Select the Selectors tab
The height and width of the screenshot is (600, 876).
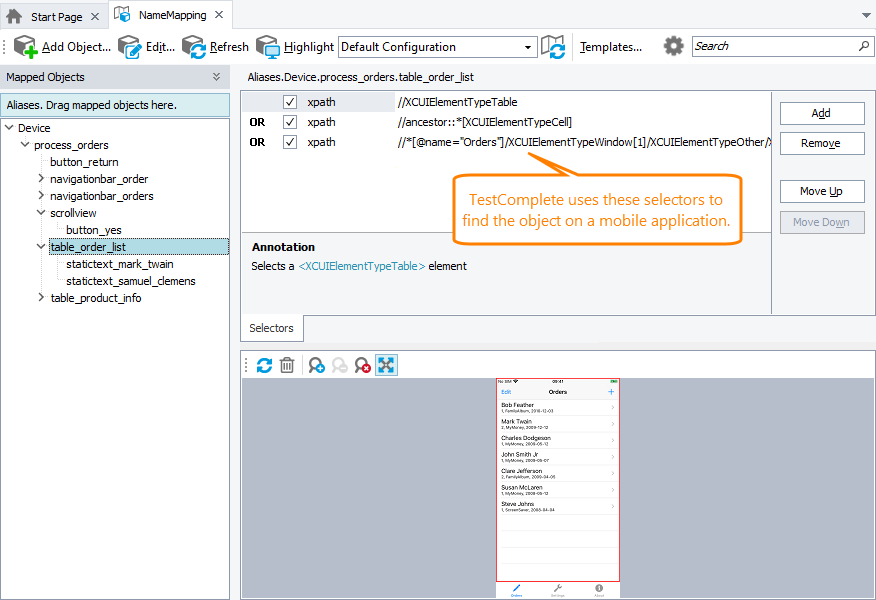point(271,327)
